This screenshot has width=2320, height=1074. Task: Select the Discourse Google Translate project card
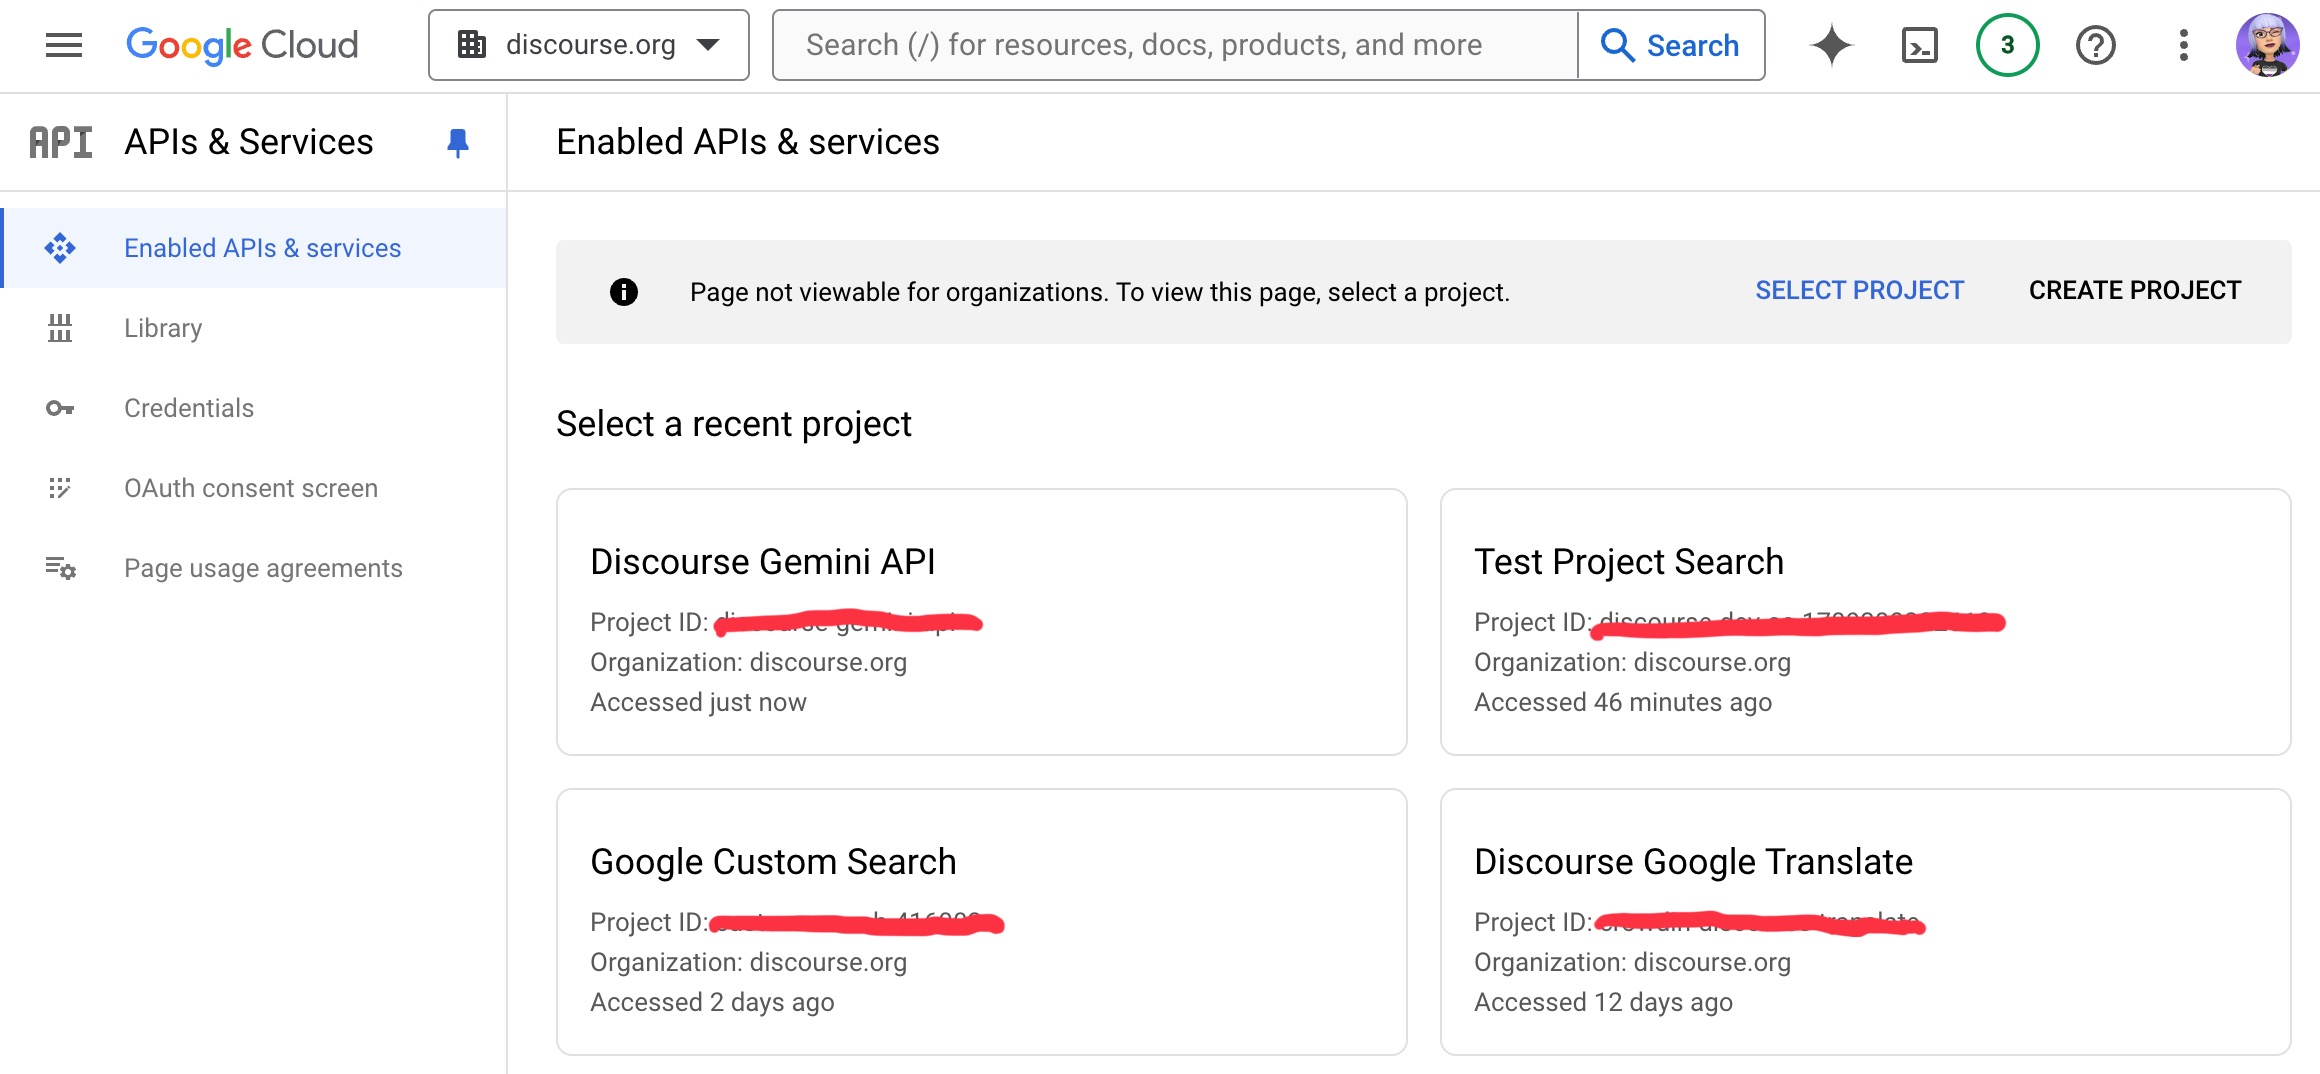coord(1866,922)
